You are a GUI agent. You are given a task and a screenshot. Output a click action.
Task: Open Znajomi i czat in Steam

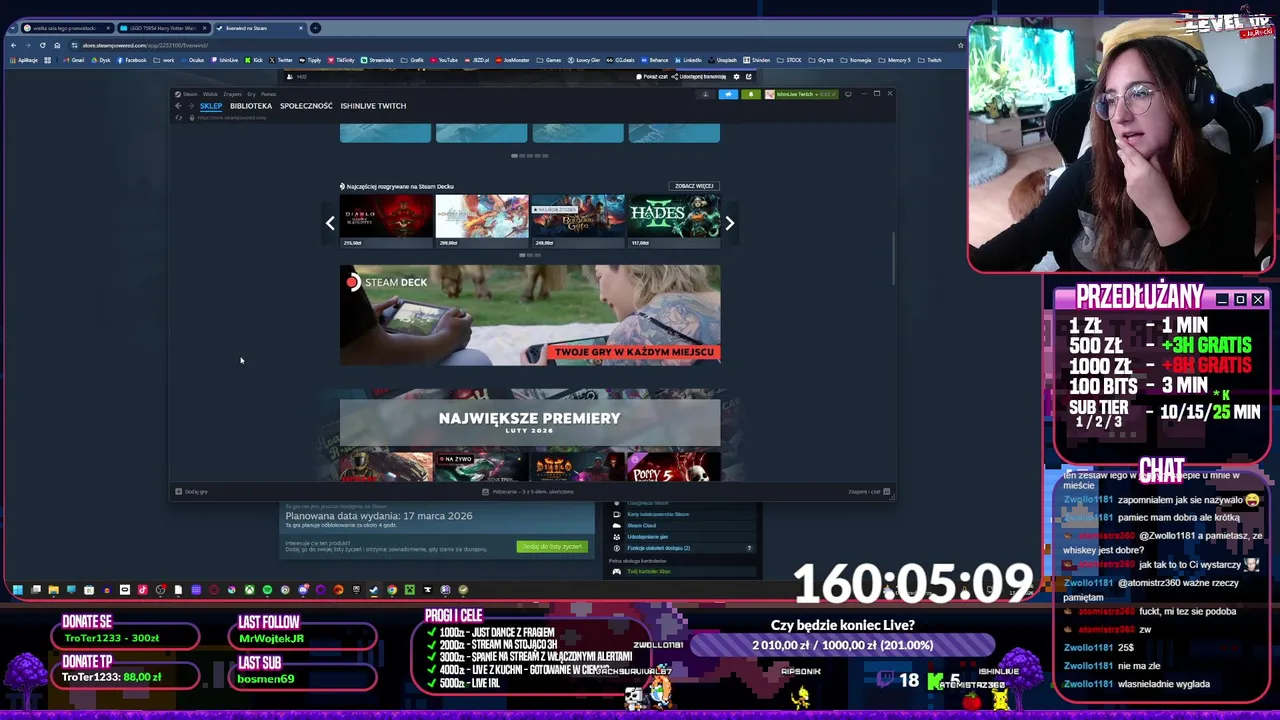point(868,492)
